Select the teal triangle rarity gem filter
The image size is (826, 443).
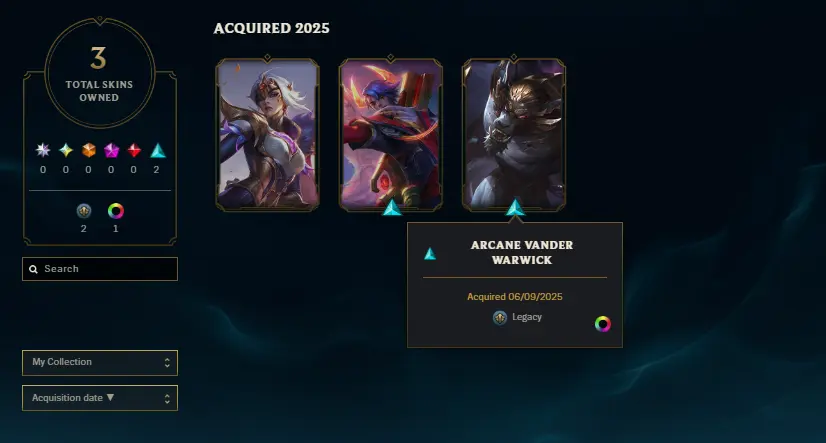pyautogui.click(x=158, y=151)
